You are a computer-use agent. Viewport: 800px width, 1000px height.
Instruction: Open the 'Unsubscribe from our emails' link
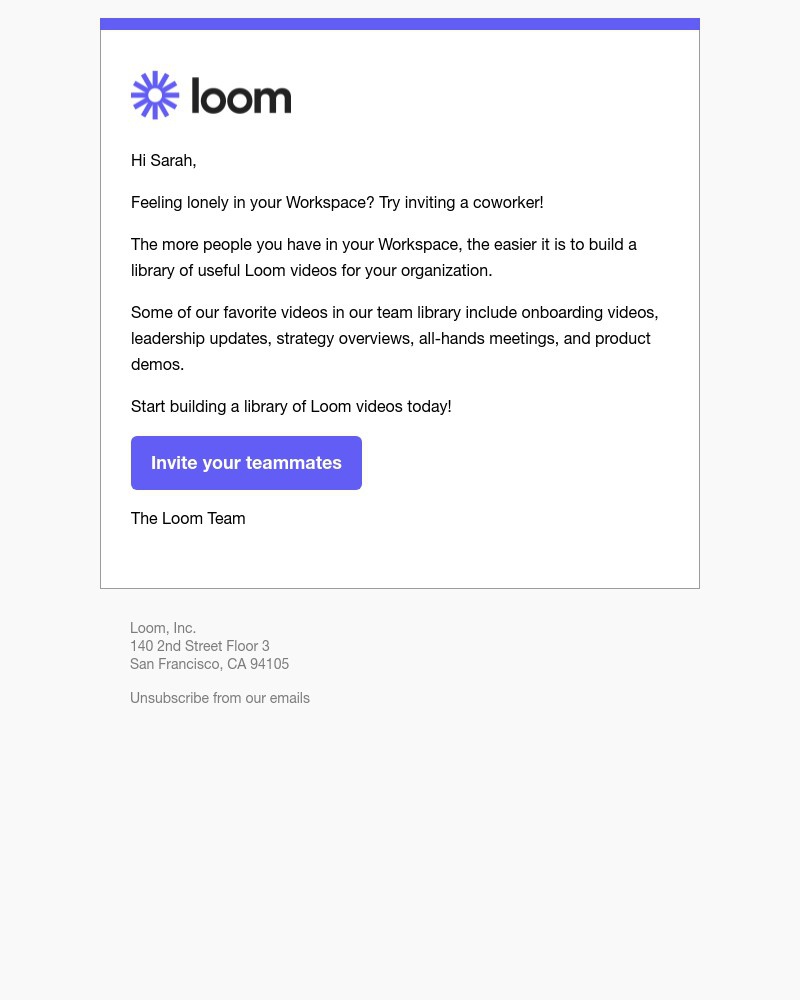220,697
